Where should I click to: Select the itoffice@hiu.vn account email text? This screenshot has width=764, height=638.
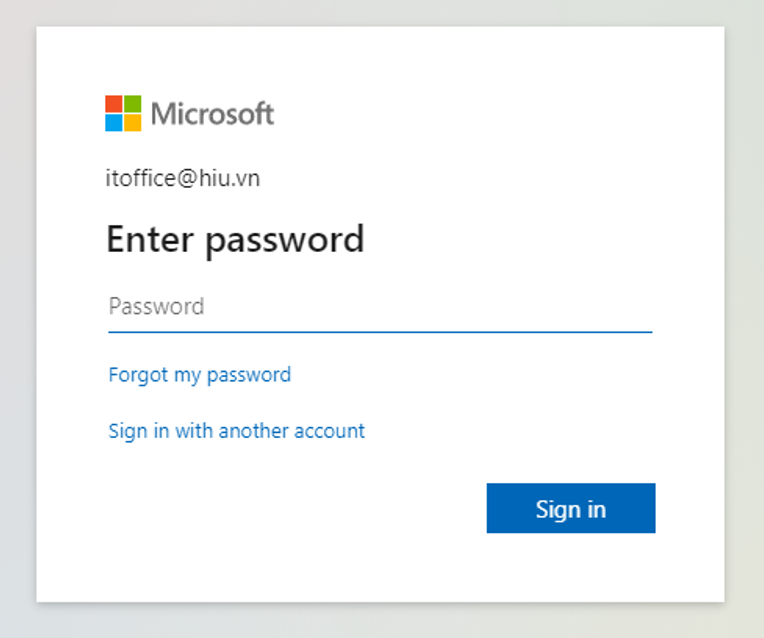click(x=183, y=178)
